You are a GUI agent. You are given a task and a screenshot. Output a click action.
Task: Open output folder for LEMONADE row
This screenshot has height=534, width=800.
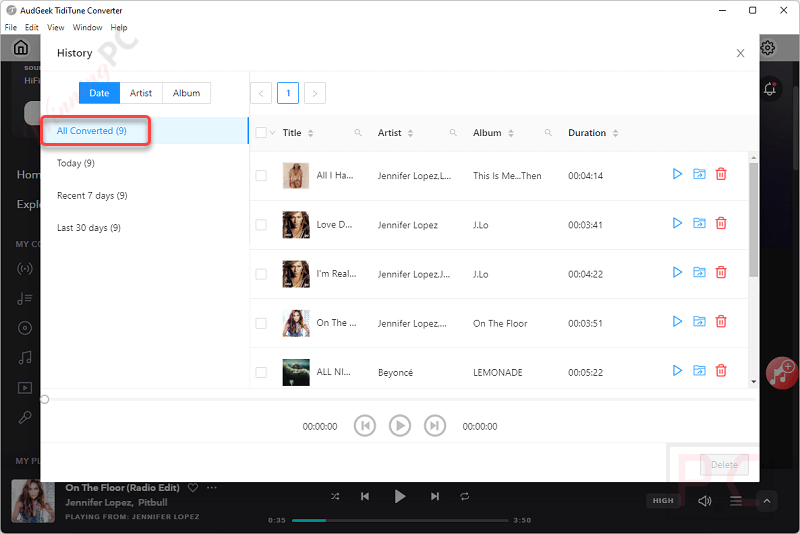699,370
